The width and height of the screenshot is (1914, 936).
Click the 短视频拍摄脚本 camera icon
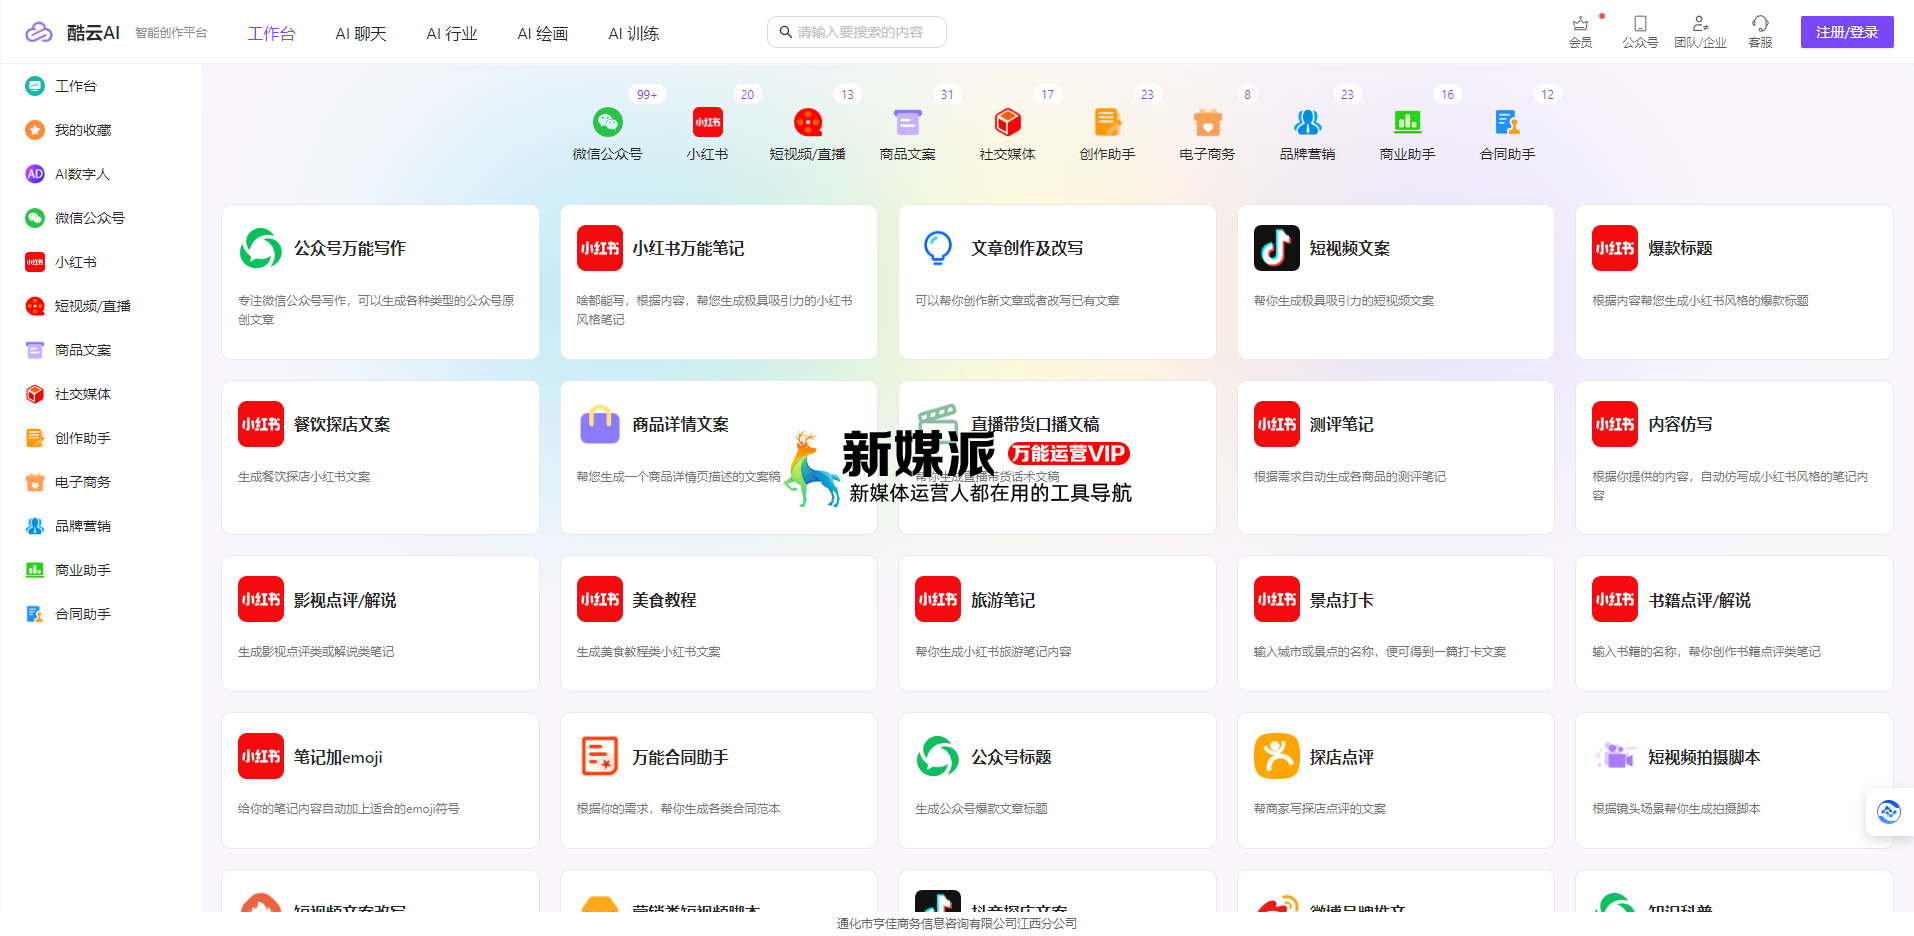tap(1615, 757)
